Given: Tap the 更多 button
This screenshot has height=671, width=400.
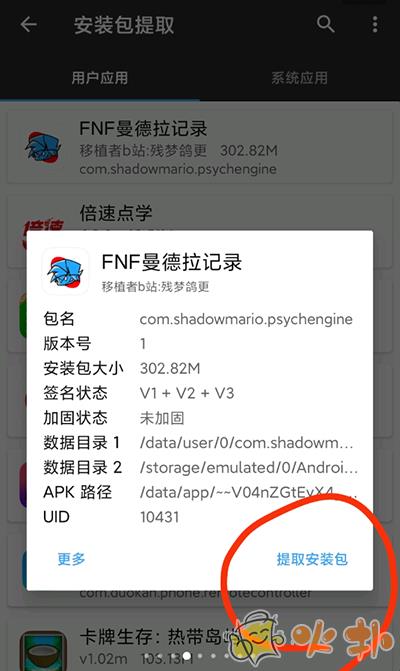Looking at the screenshot, I should coord(71,559).
